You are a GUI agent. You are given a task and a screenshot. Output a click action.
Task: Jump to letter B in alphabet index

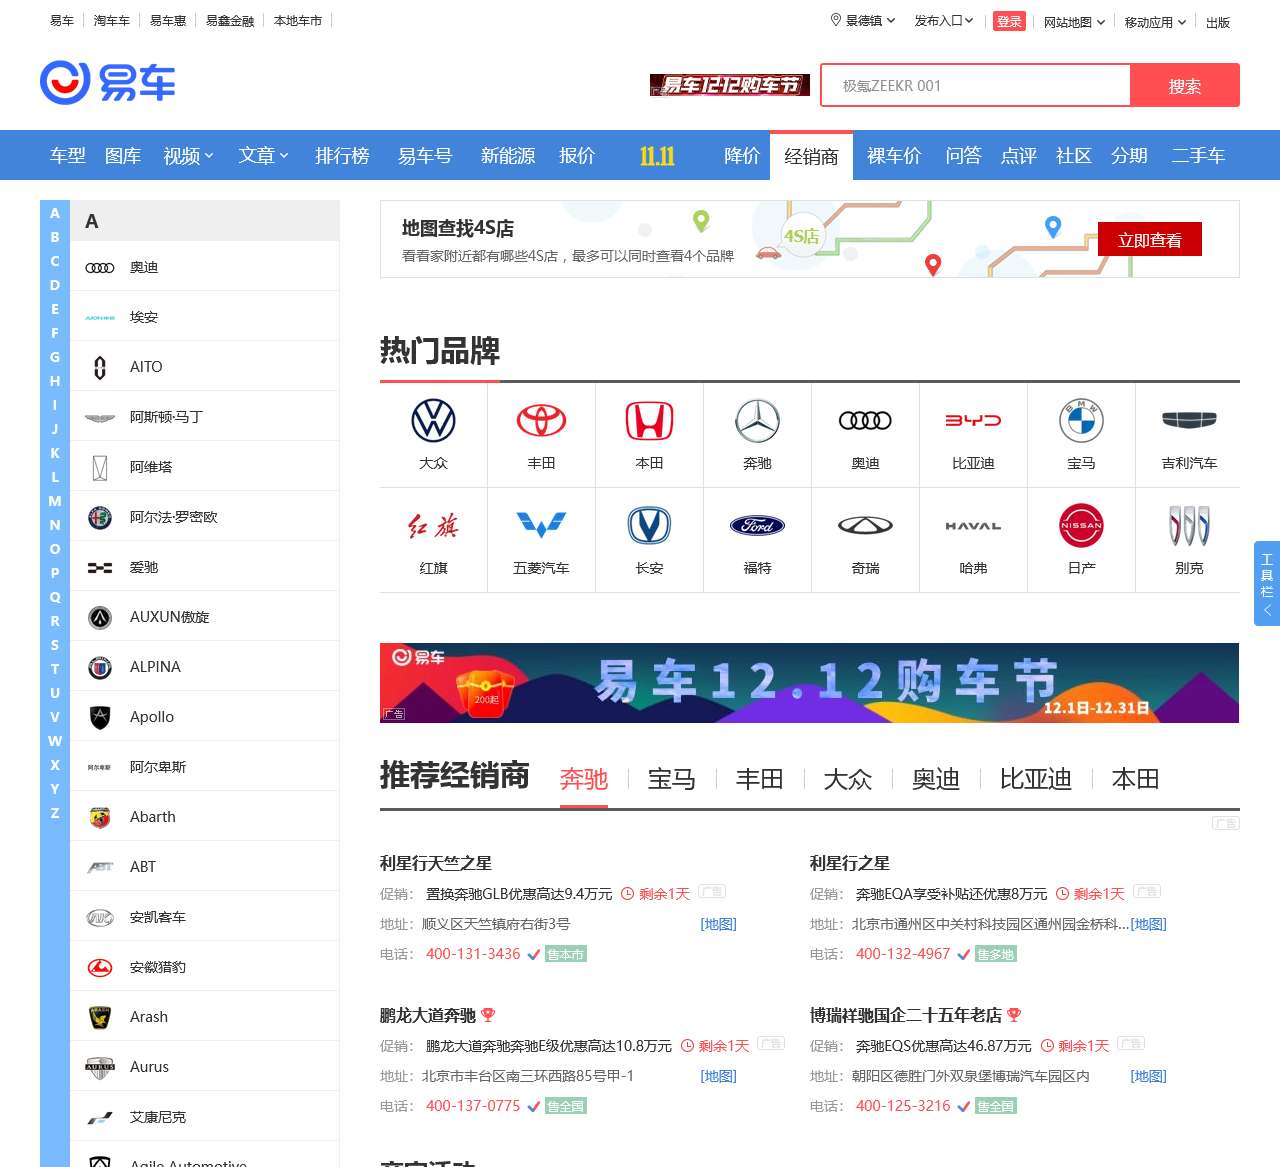[55, 237]
